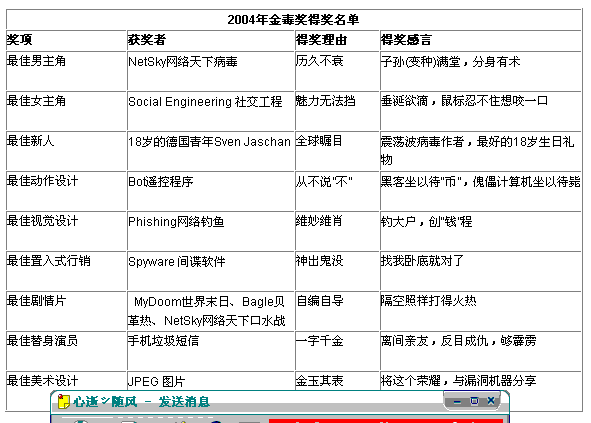Close the 心逐ジ随风 发送消息 window

tap(491, 400)
